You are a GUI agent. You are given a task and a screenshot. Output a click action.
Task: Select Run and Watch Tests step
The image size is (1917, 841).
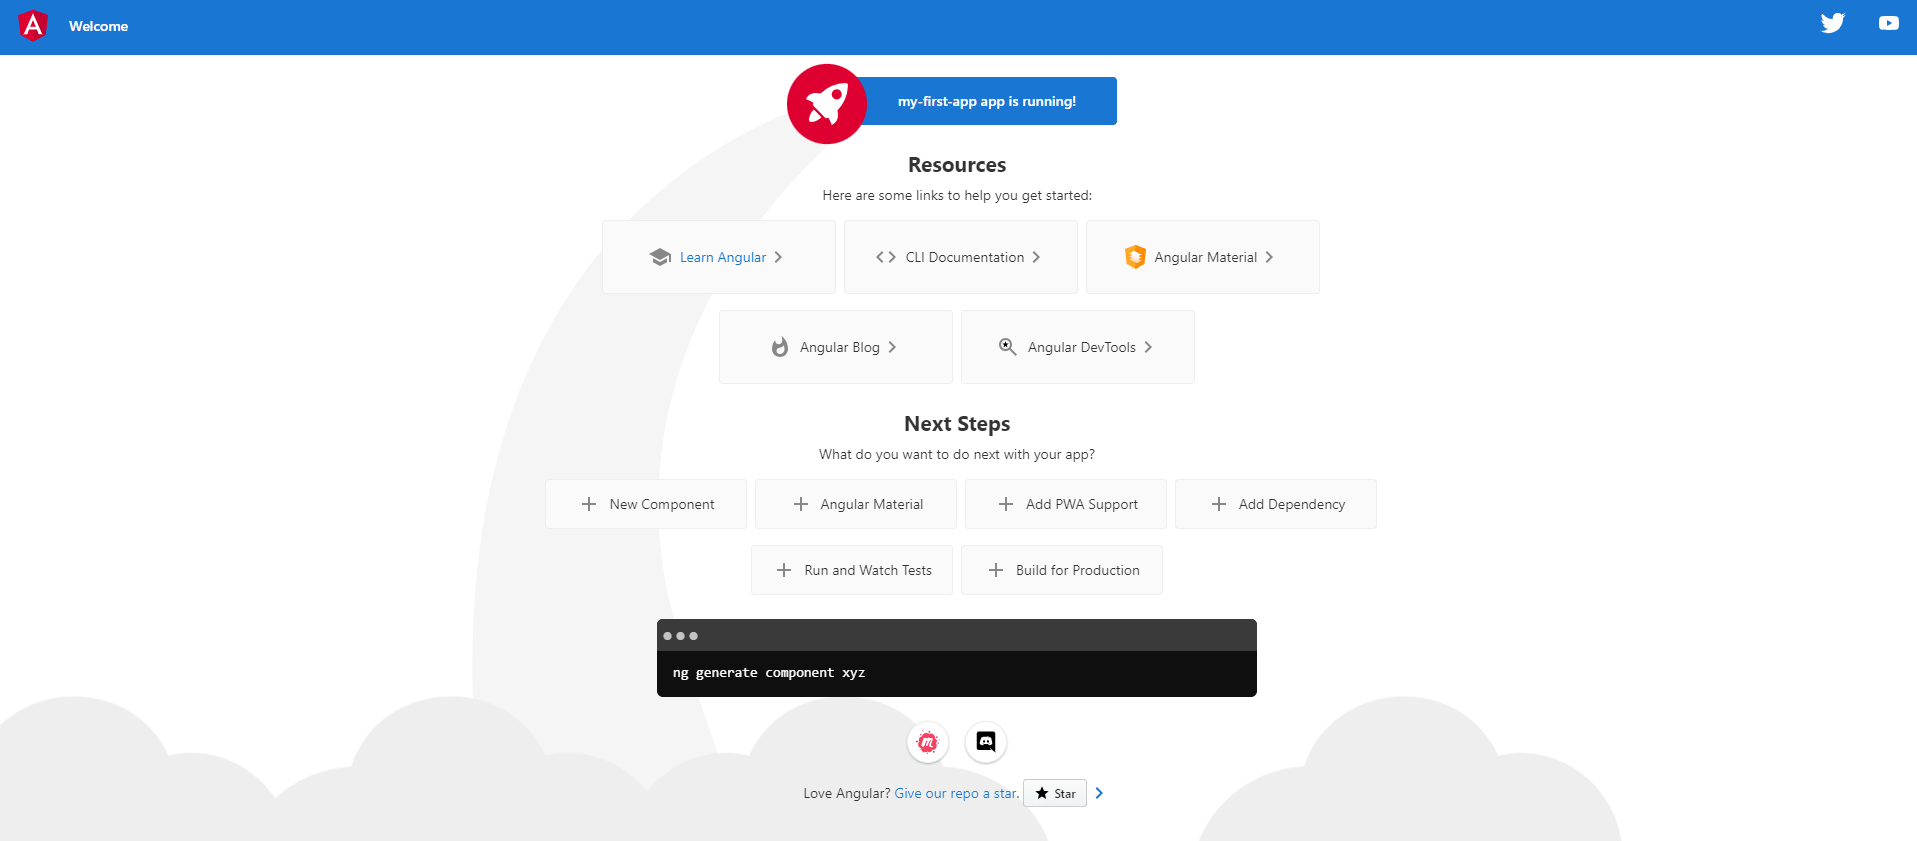click(852, 570)
